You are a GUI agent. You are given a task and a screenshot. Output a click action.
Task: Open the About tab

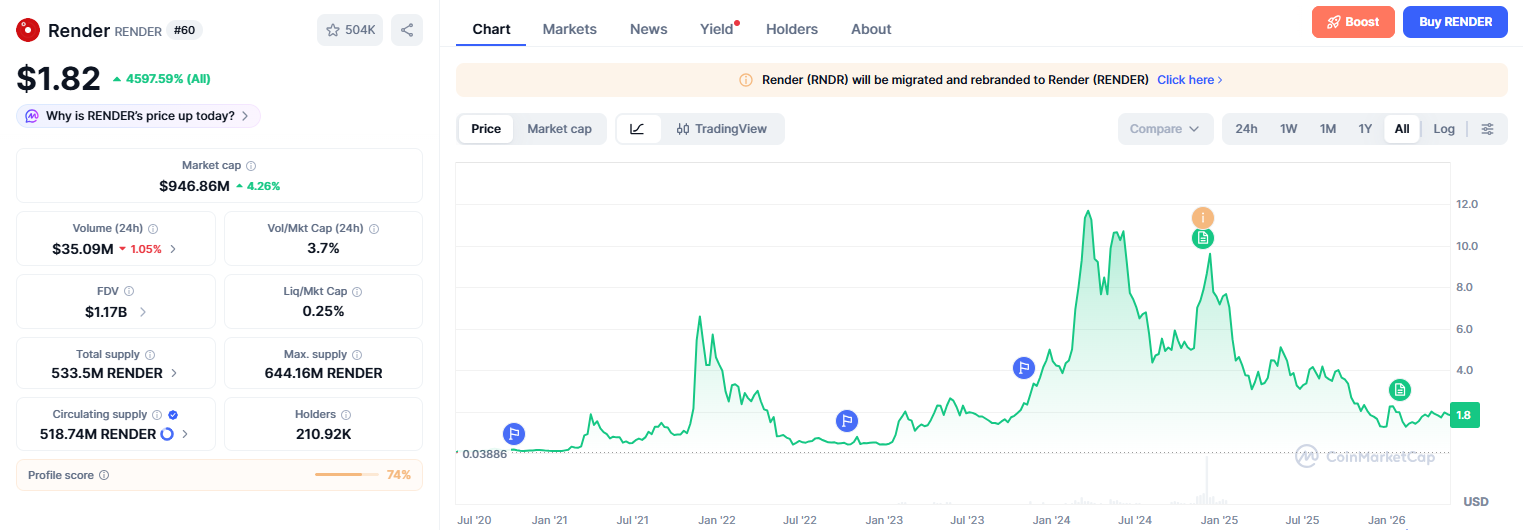click(x=871, y=29)
